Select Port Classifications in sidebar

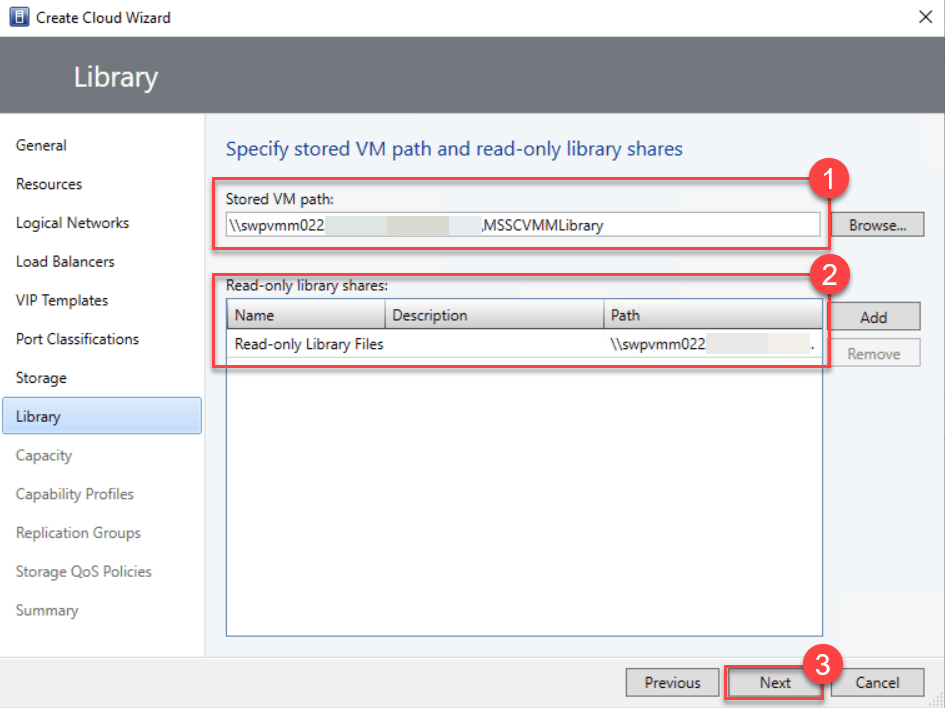click(x=77, y=339)
